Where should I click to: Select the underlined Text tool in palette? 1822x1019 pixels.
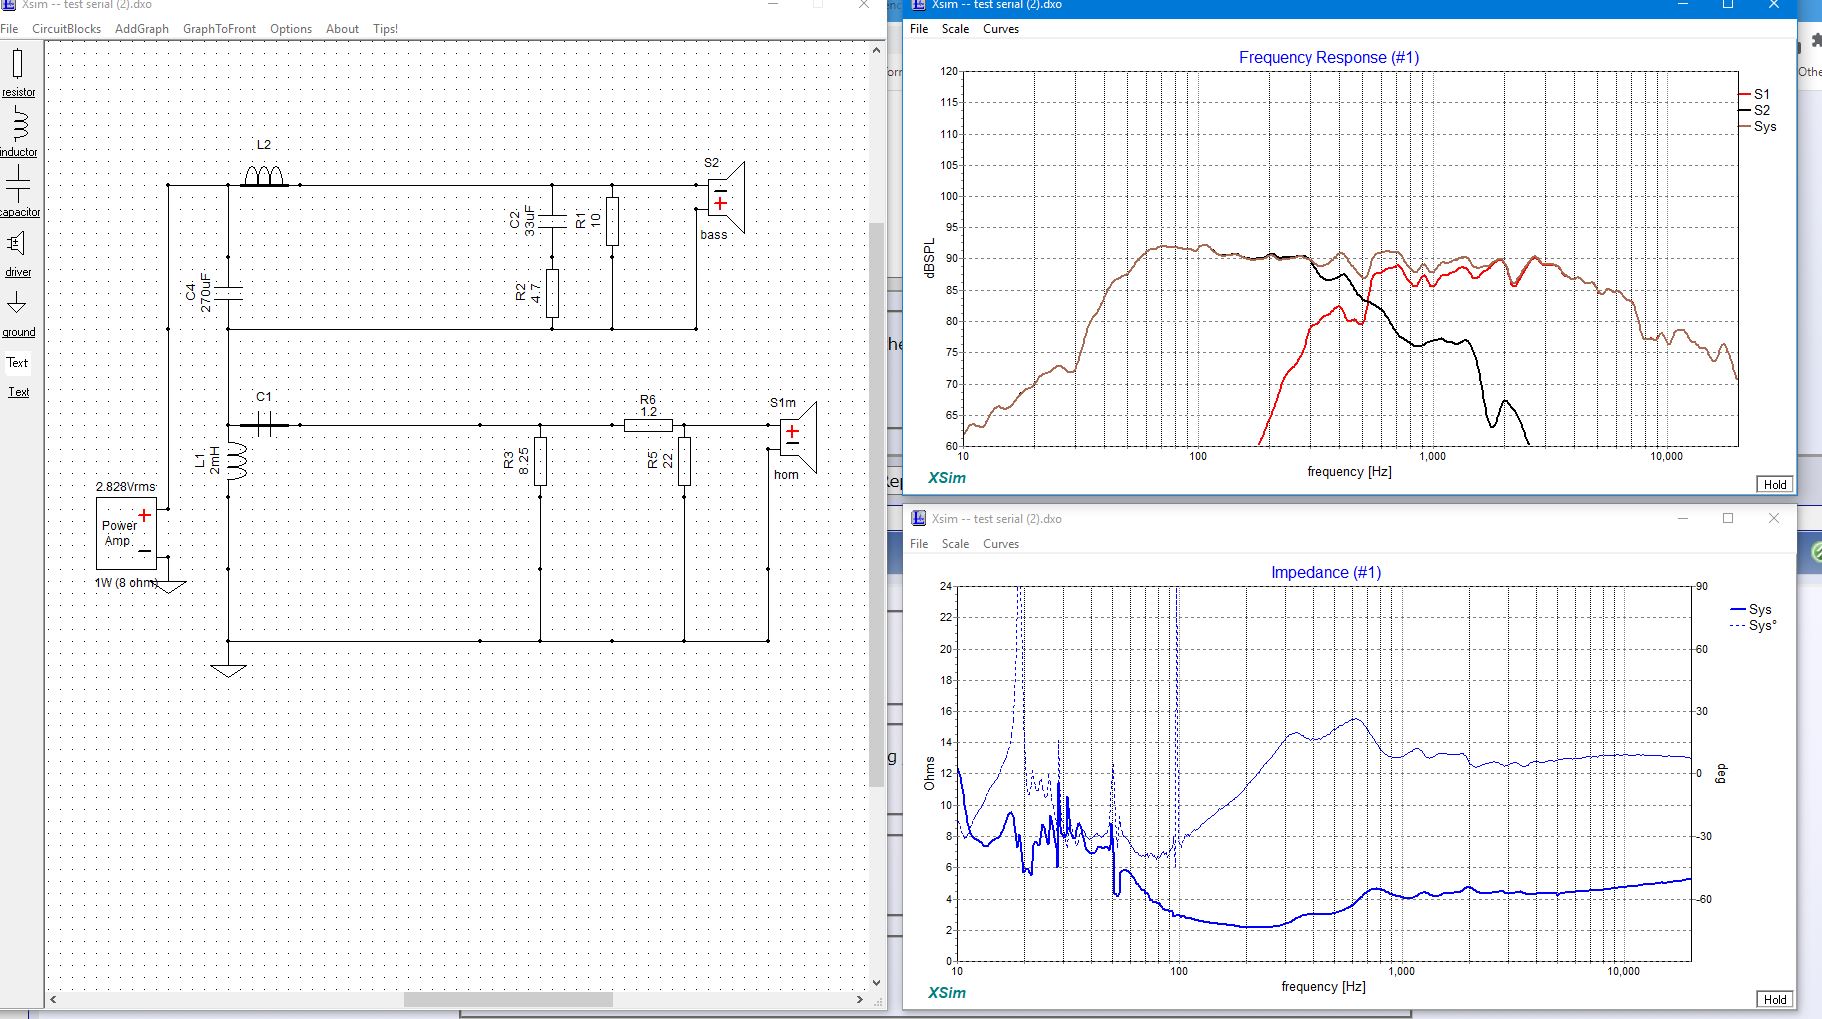(x=18, y=392)
